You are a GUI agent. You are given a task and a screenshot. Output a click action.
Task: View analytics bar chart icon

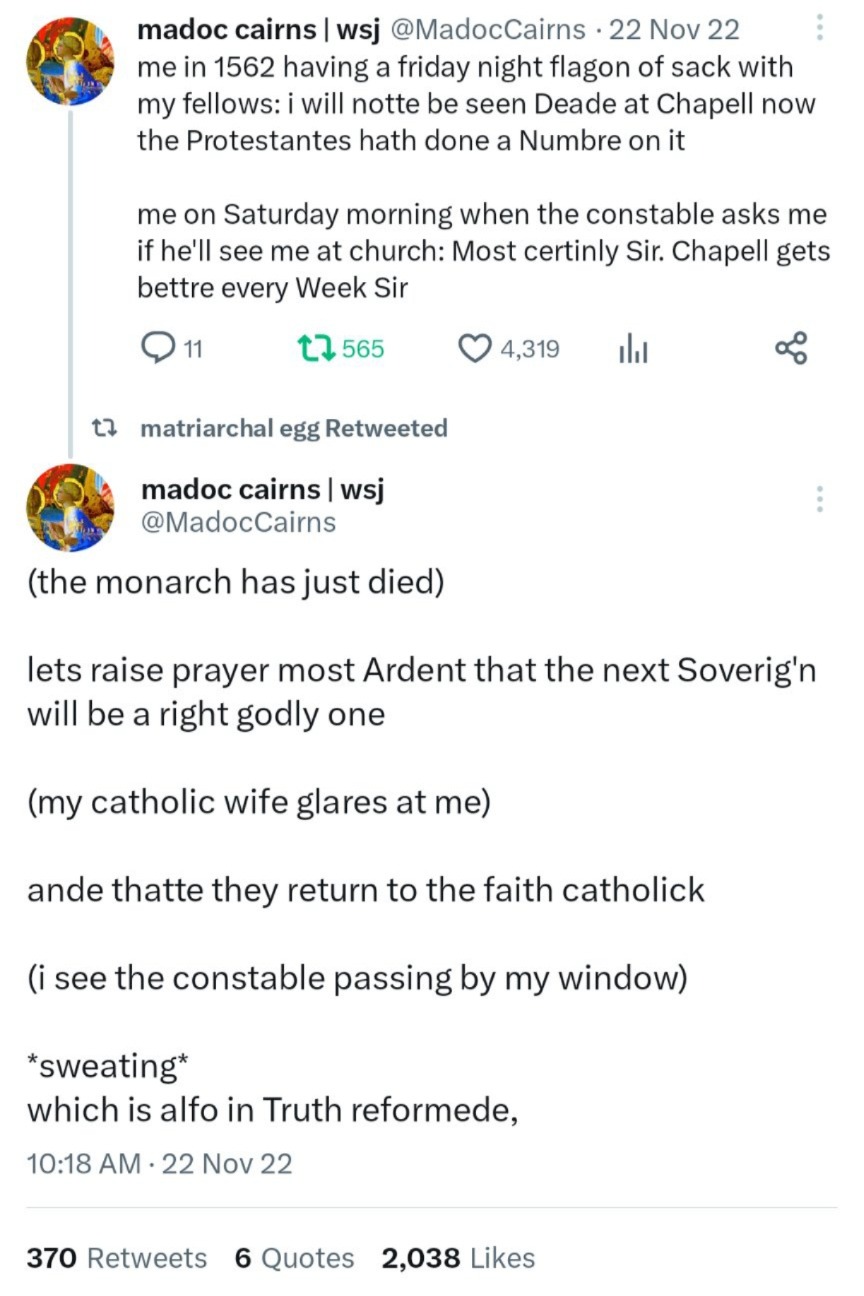point(633,349)
